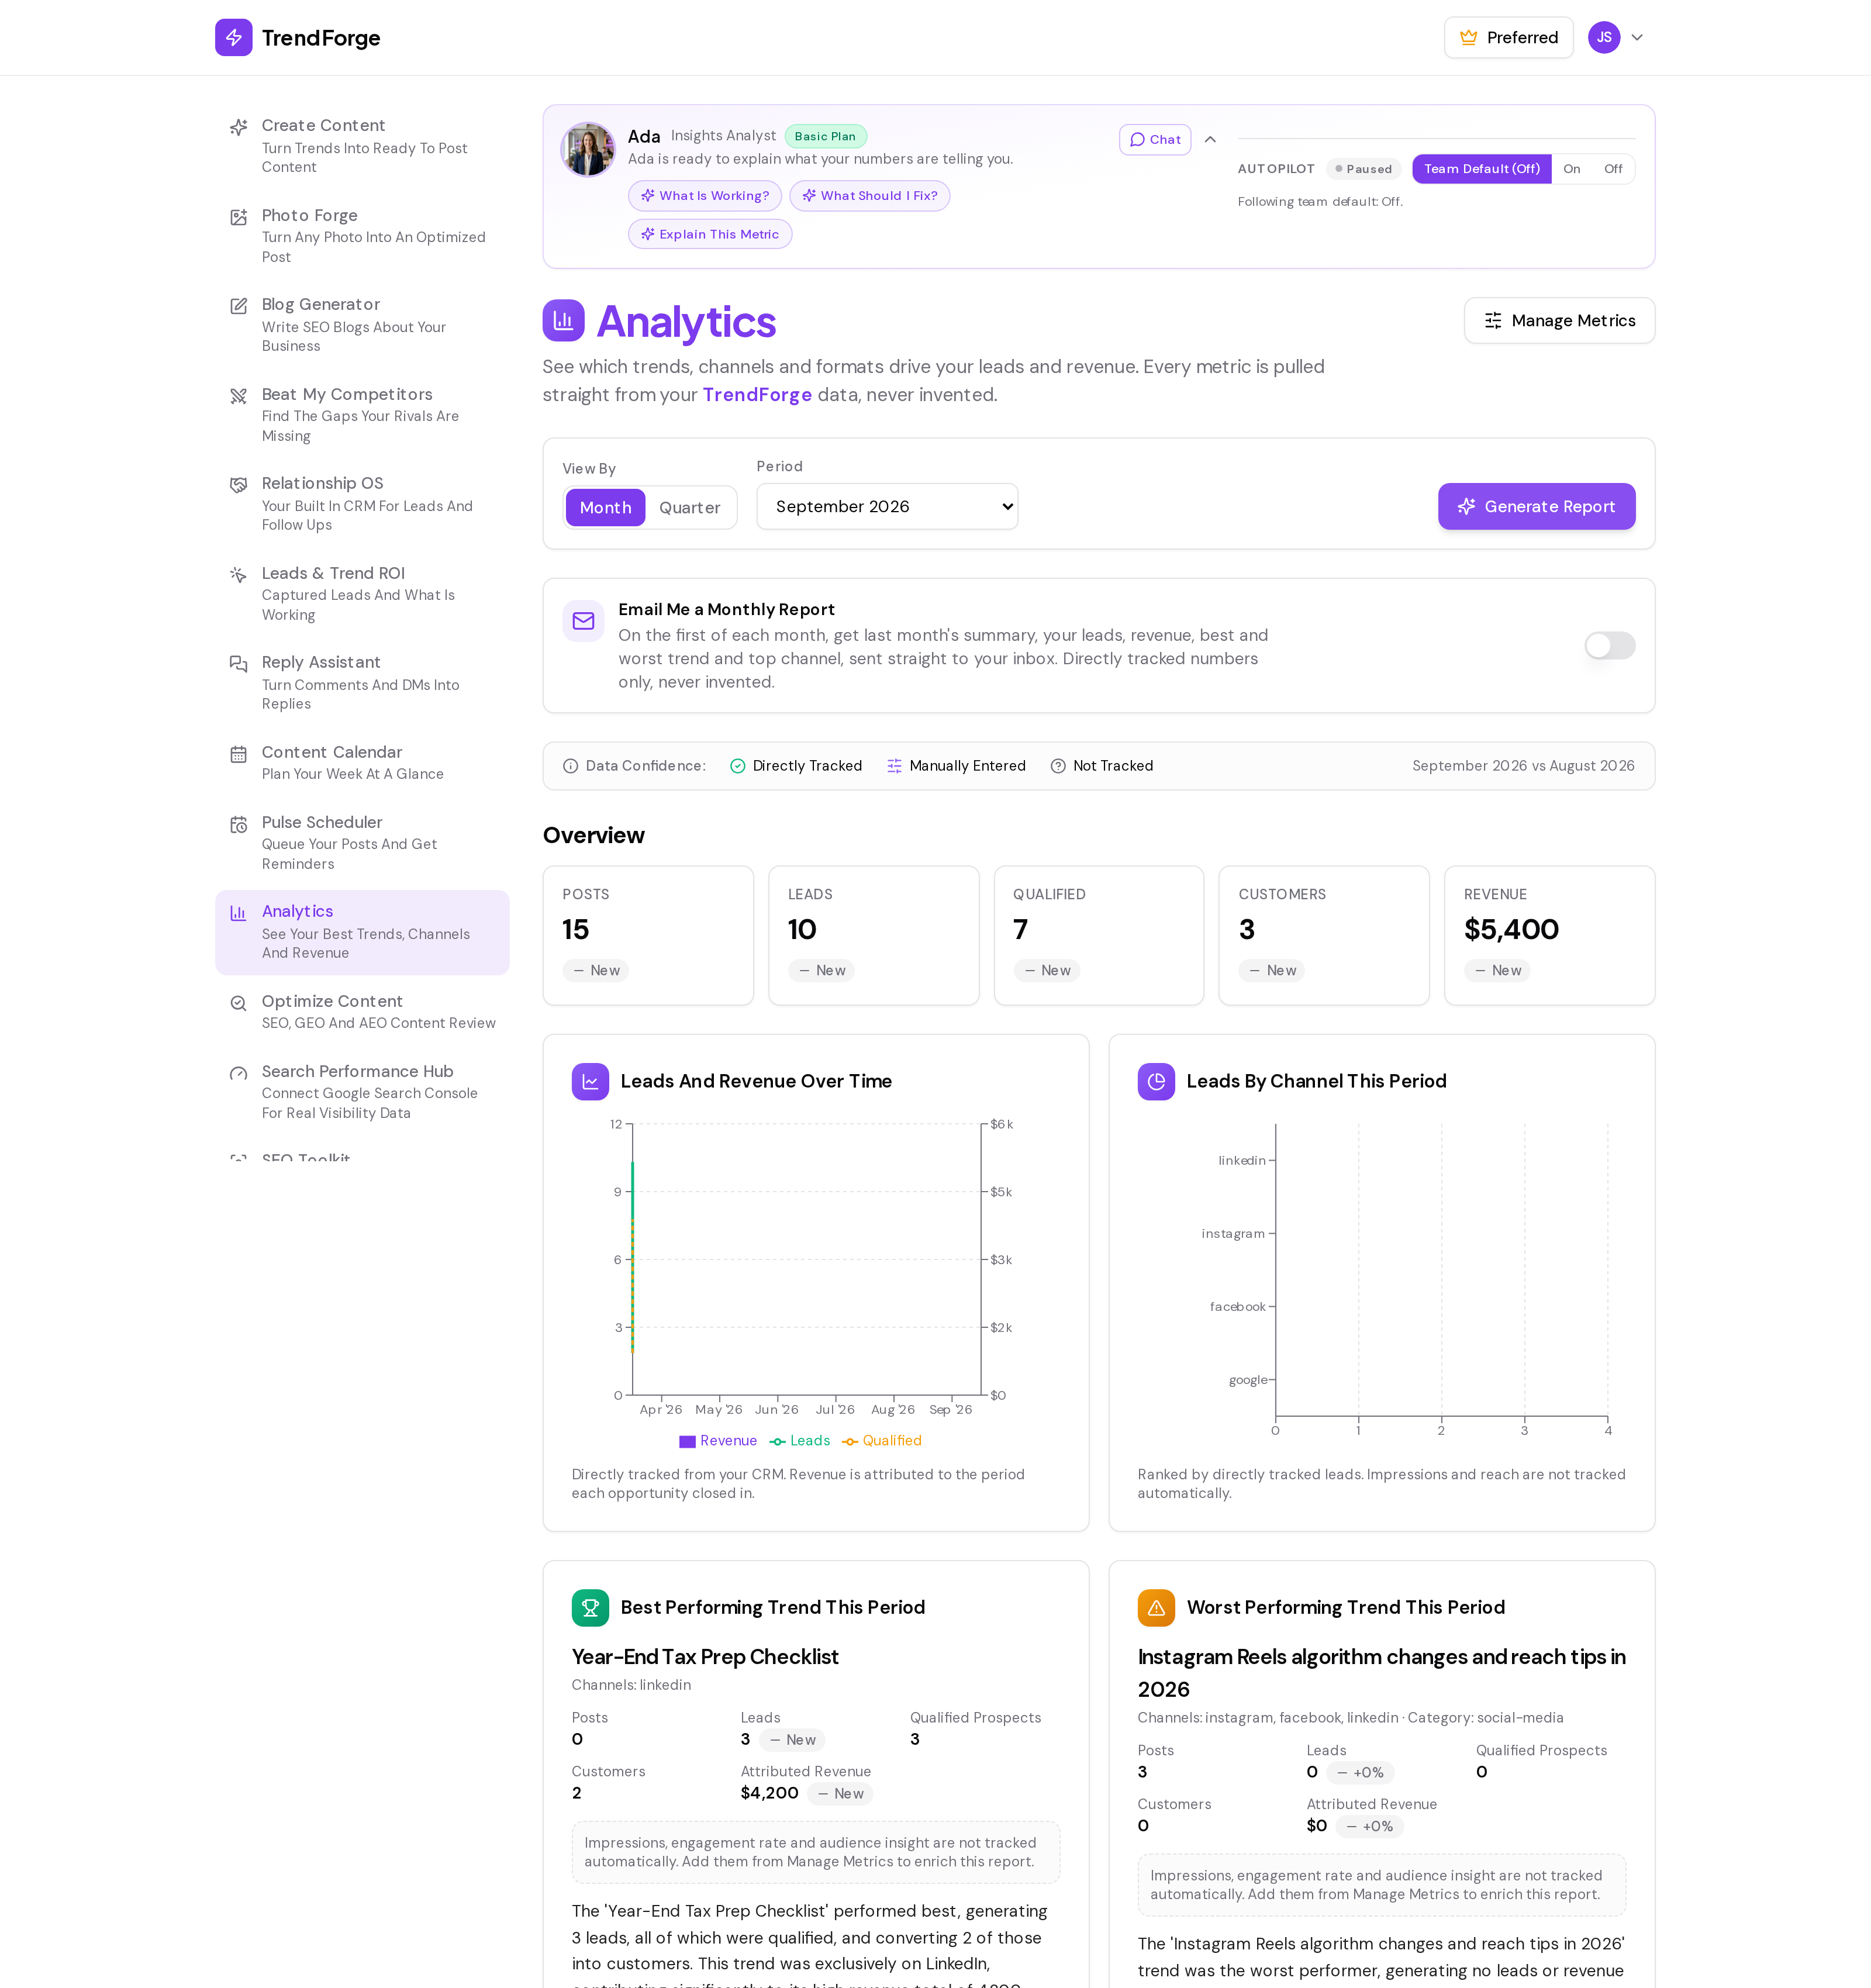This screenshot has height=1988, width=1871.
Task: Click the Reply Assistant chat bubbles icon
Action: click(x=238, y=664)
